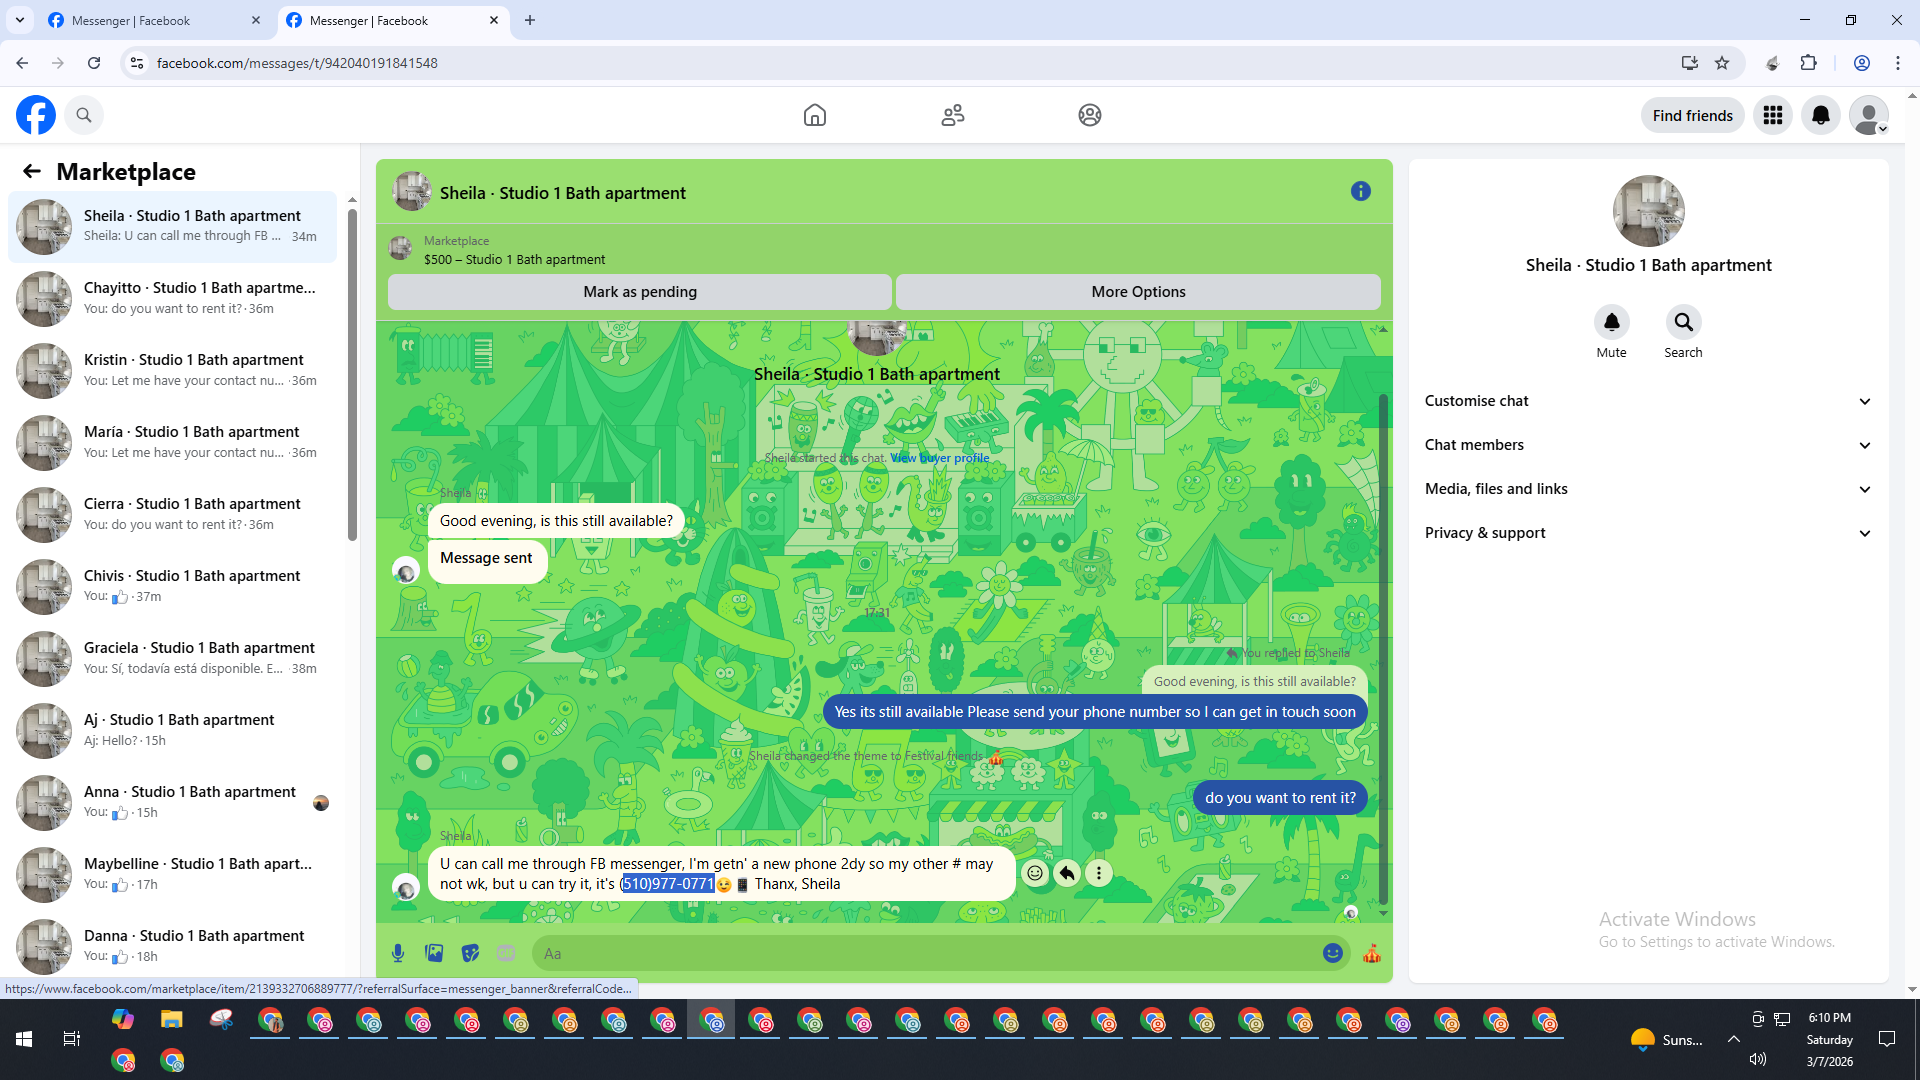Open María's Studio apartment conversation
Screen dimensions: 1920x1080
(x=172, y=442)
